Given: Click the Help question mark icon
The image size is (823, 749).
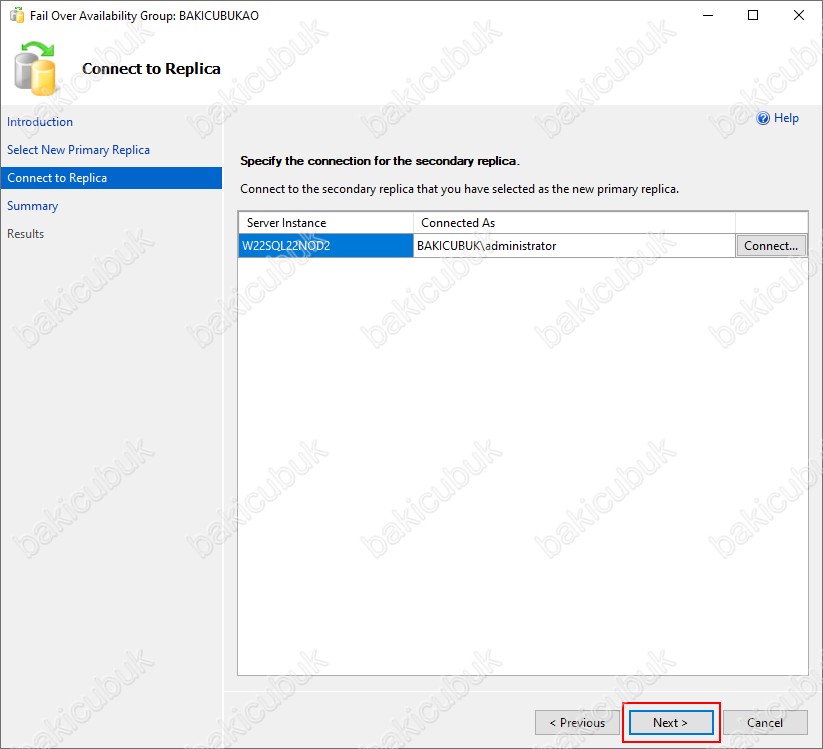Looking at the screenshot, I should [763, 118].
